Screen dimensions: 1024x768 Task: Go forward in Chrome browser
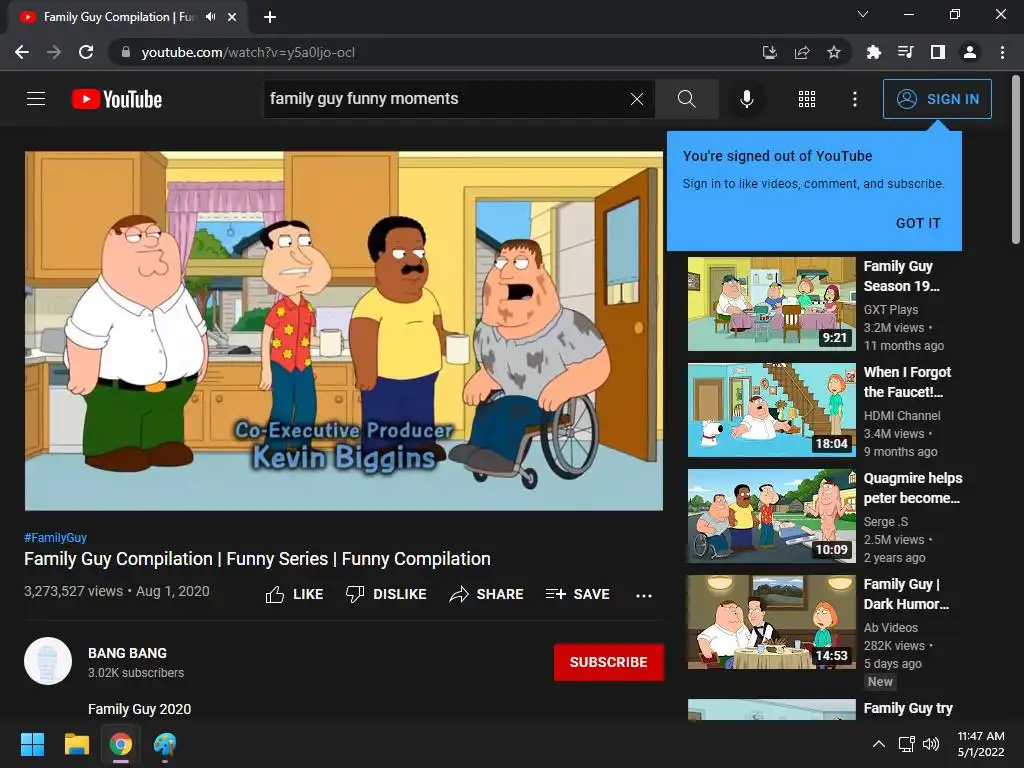54,52
